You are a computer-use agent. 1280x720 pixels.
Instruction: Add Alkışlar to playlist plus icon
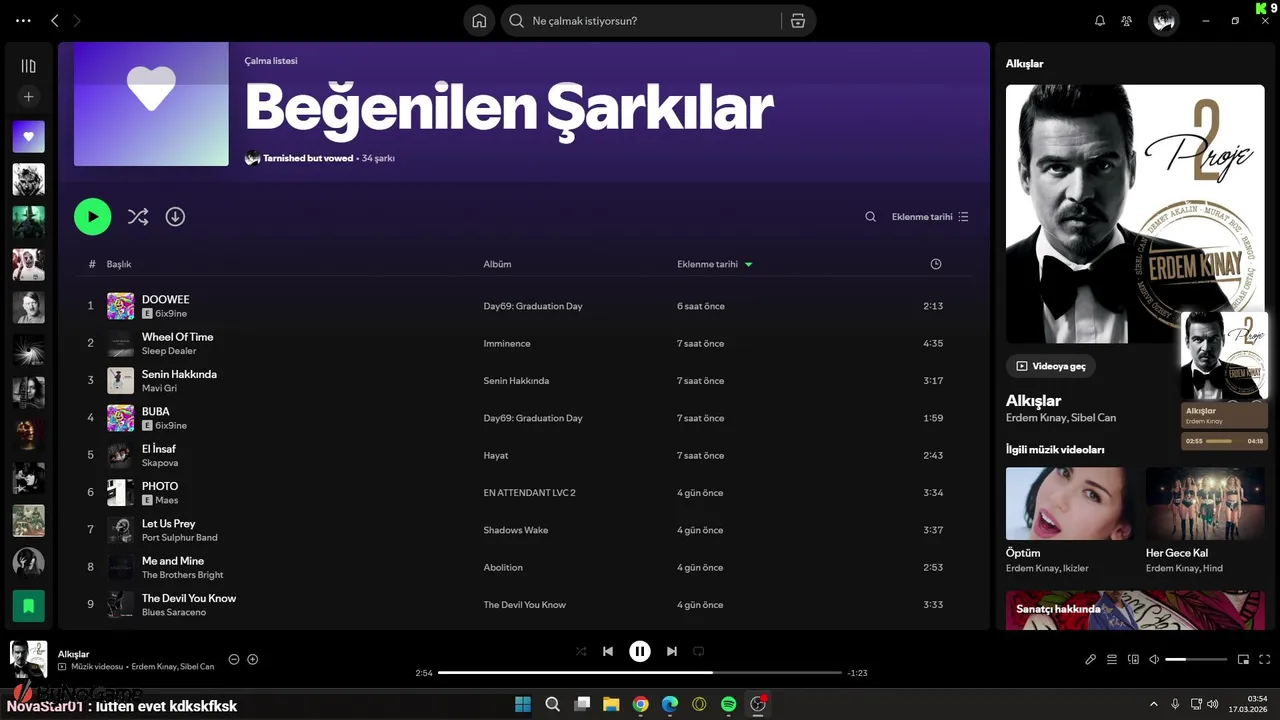point(253,659)
